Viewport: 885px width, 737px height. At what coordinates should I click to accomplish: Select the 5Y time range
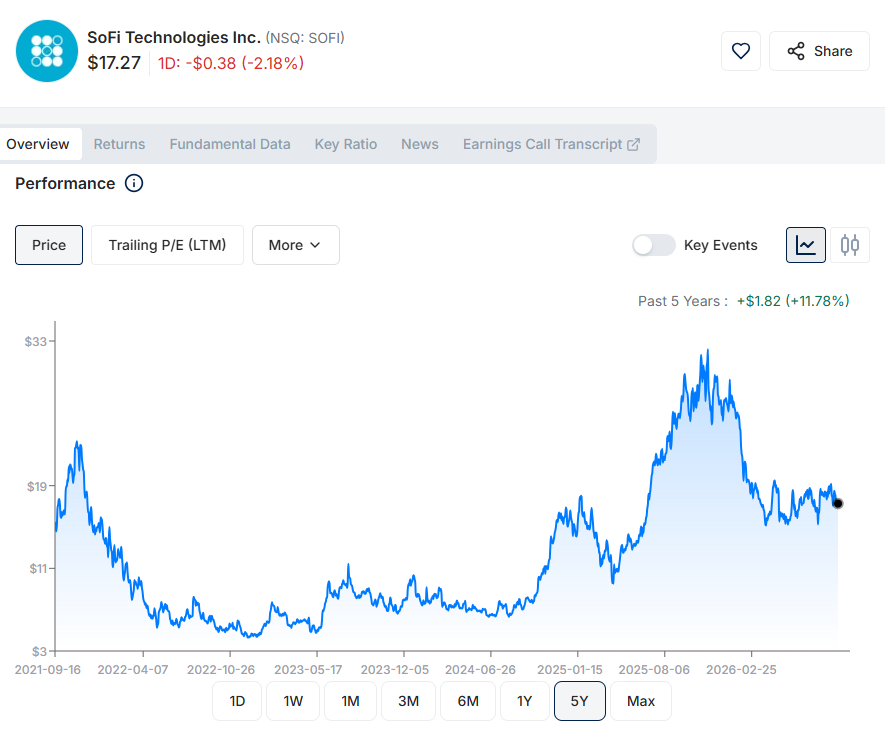tap(580, 701)
